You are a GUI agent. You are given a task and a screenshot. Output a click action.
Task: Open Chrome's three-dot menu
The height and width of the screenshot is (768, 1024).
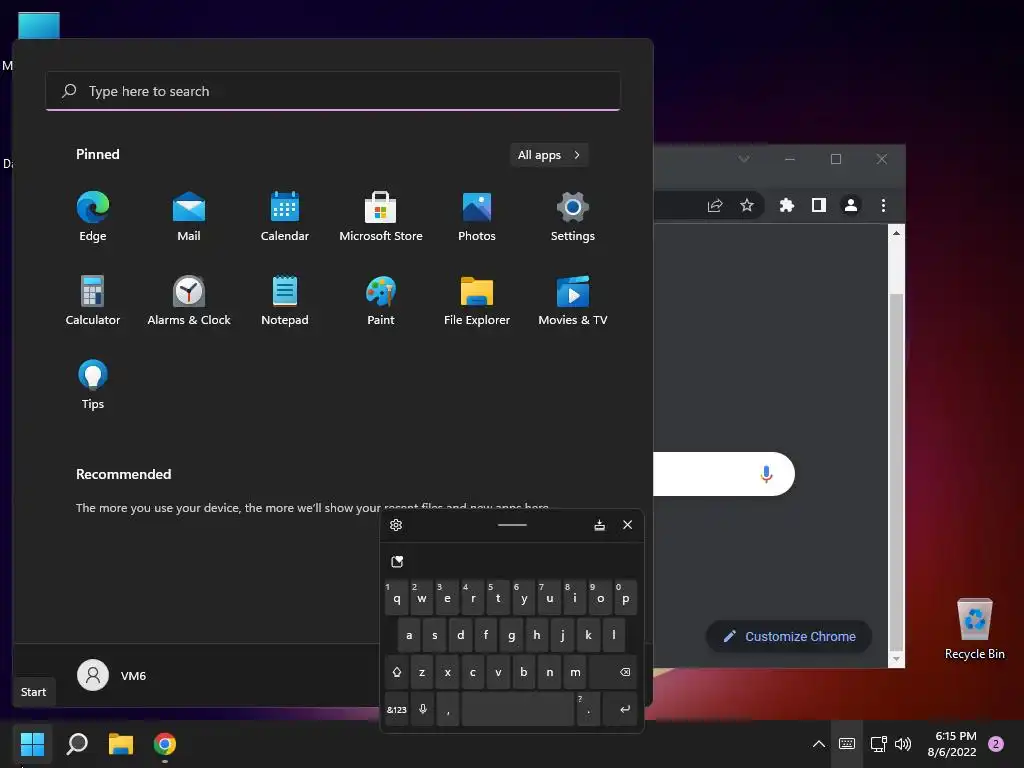pos(883,206)
